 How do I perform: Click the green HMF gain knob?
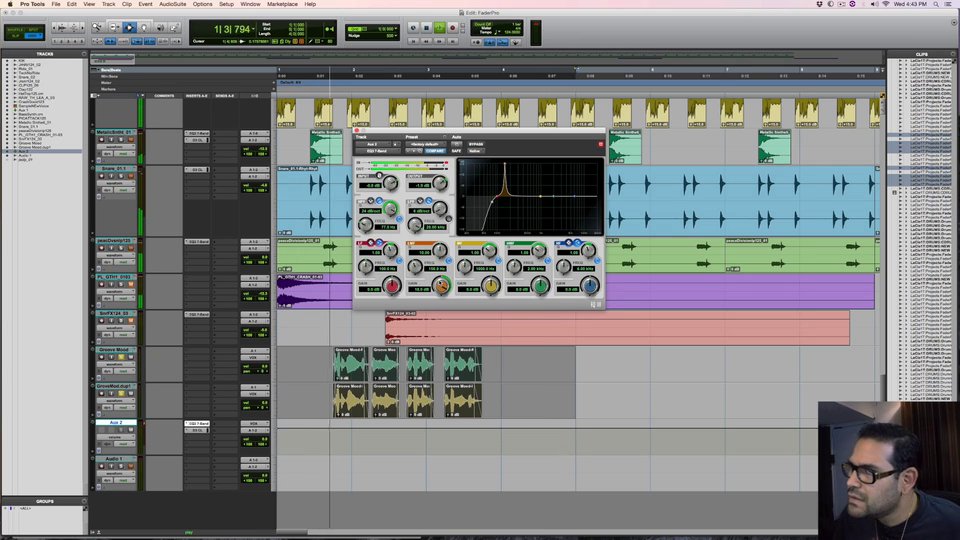coord(540,285)
